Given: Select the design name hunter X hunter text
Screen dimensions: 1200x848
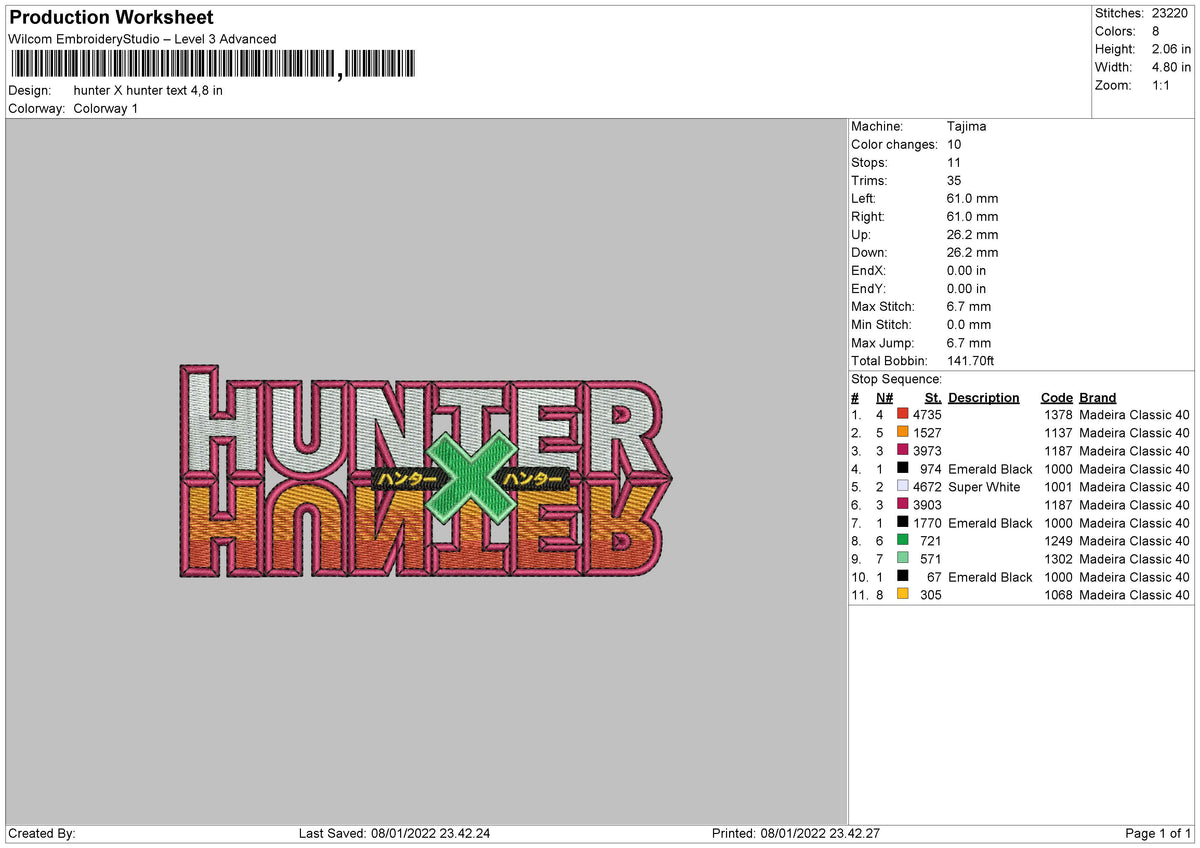Looking at the screenshot, I should pos(148,90).
